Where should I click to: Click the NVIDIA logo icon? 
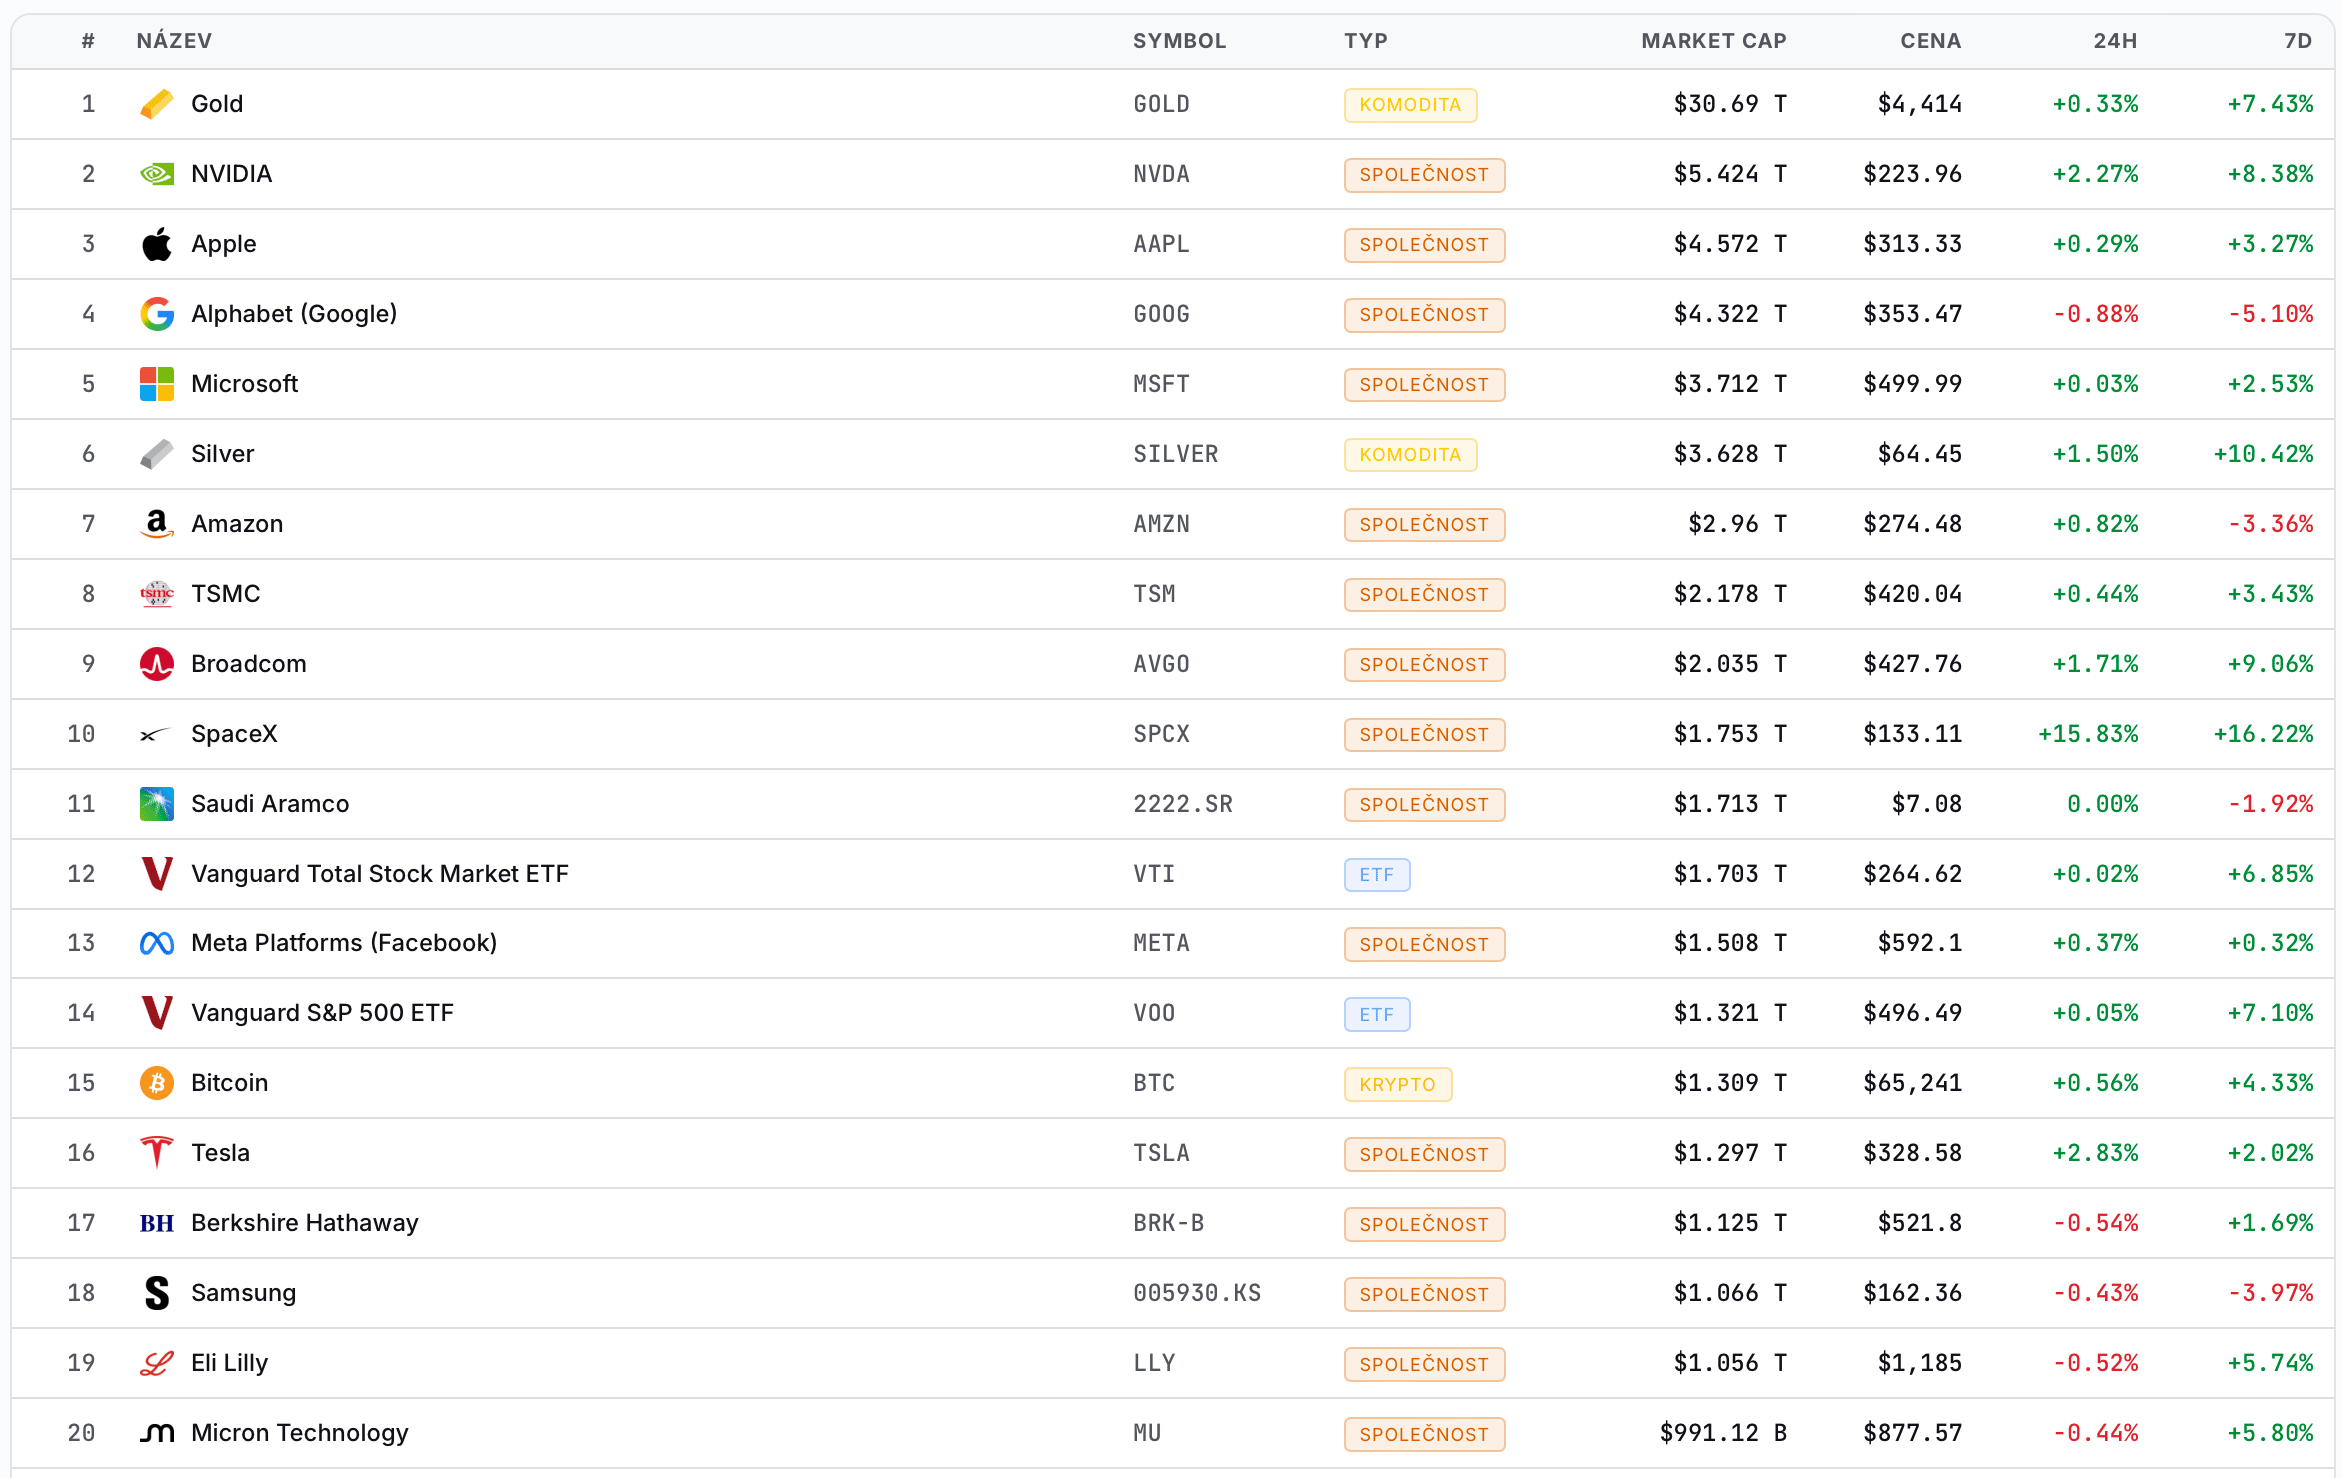tap(157, 174)
